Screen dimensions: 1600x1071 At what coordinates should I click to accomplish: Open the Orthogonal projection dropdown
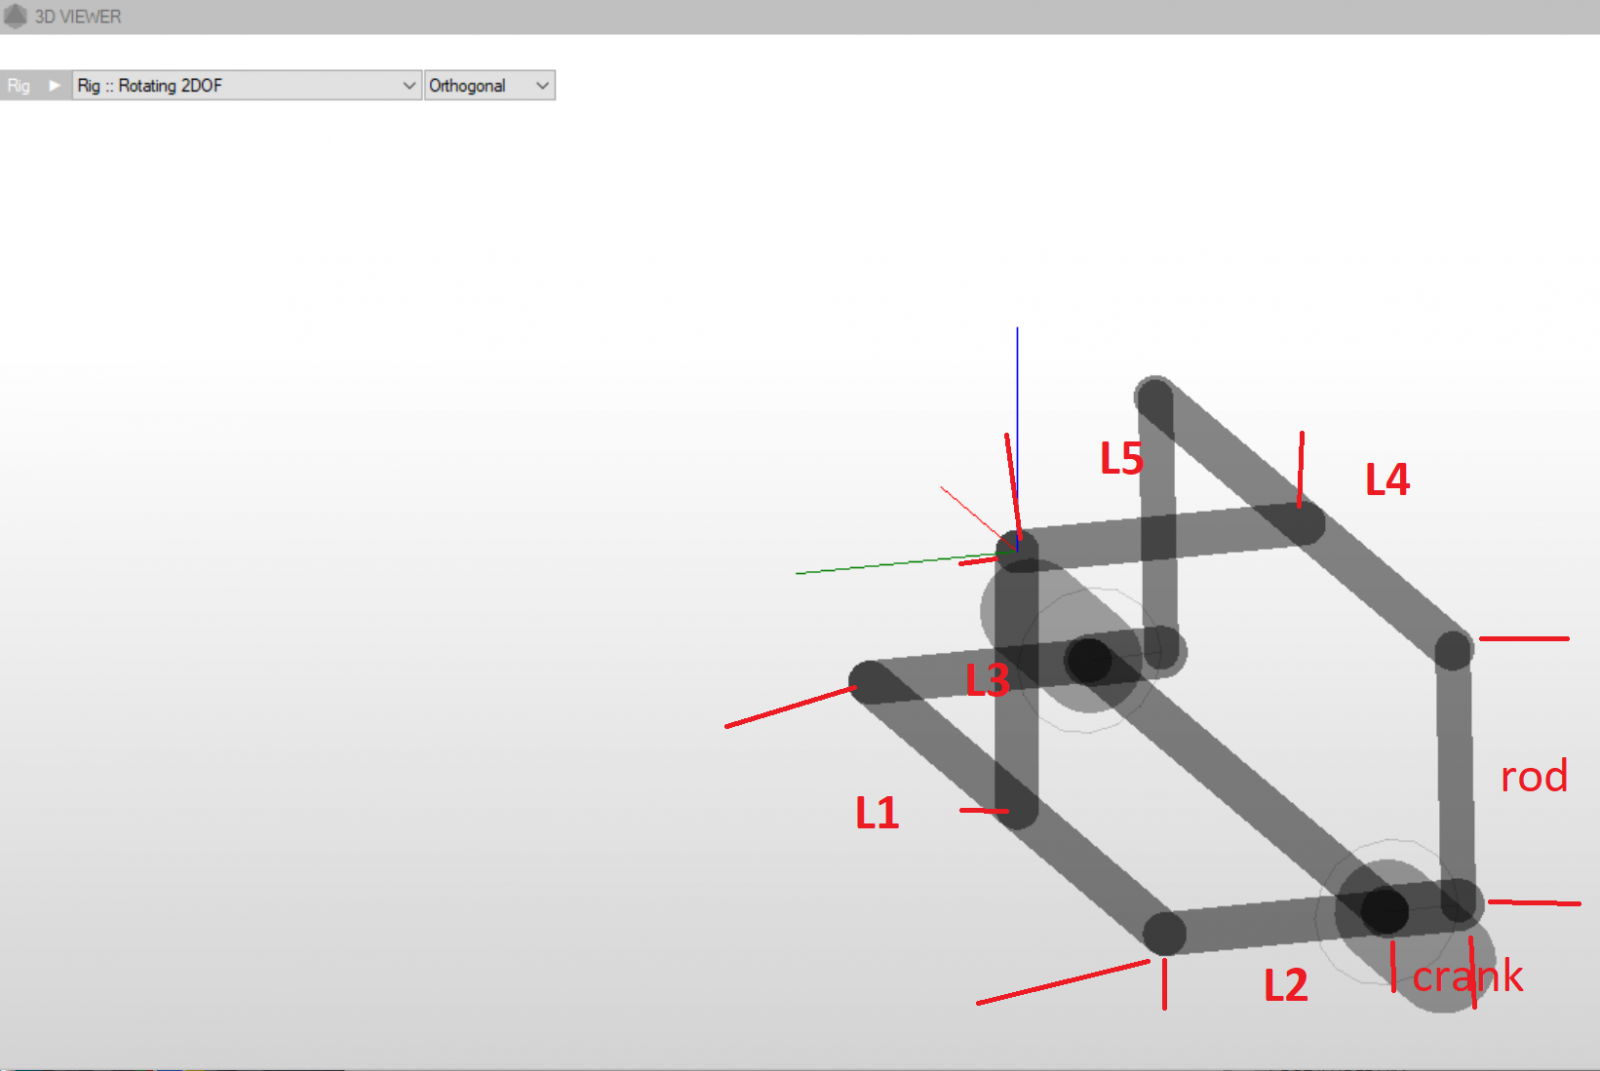[x=490, y=86]
